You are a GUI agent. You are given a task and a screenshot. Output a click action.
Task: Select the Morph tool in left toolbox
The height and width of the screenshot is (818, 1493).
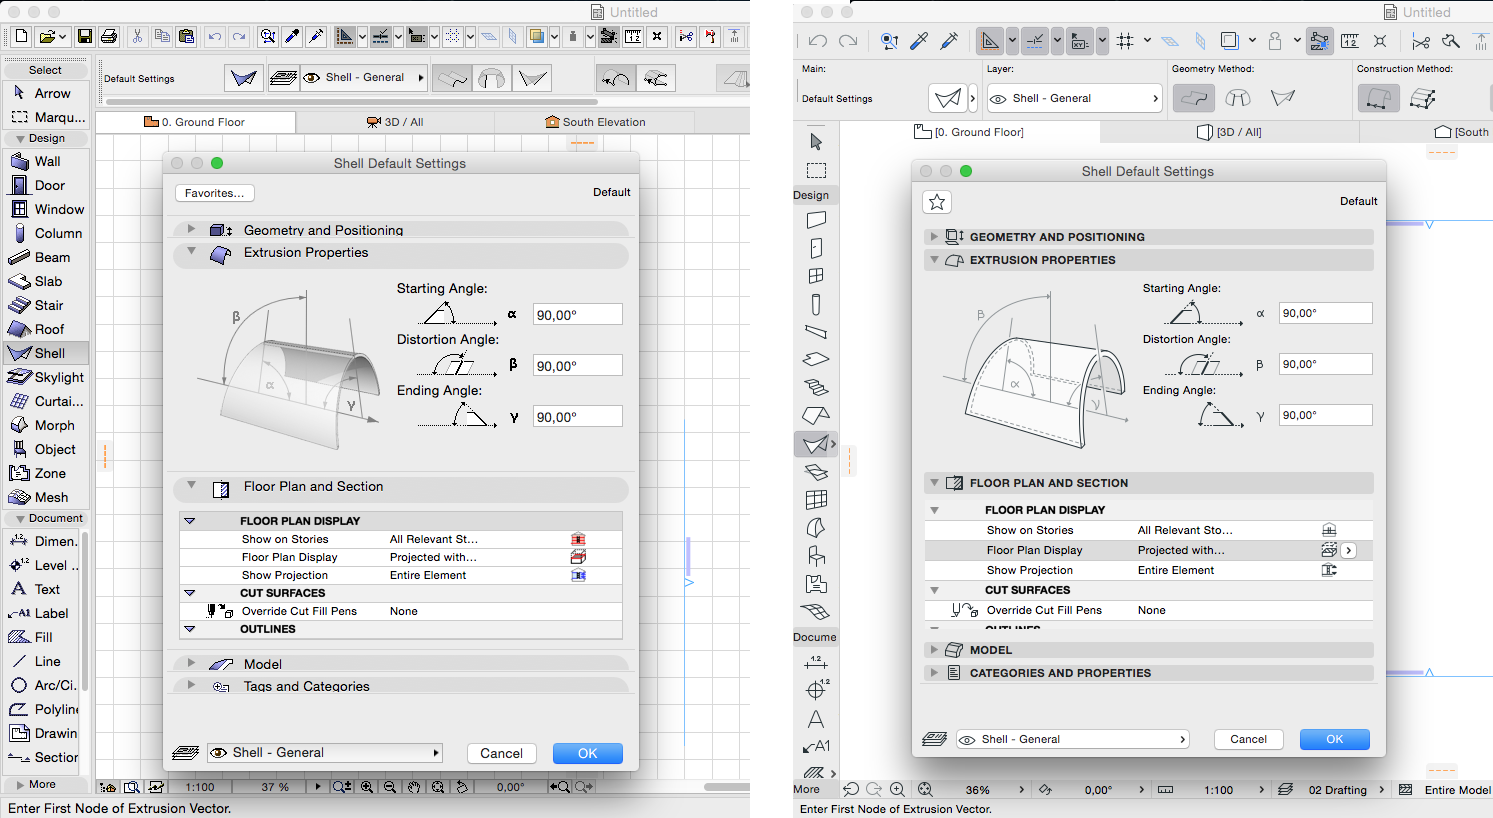tap(46, 425)
